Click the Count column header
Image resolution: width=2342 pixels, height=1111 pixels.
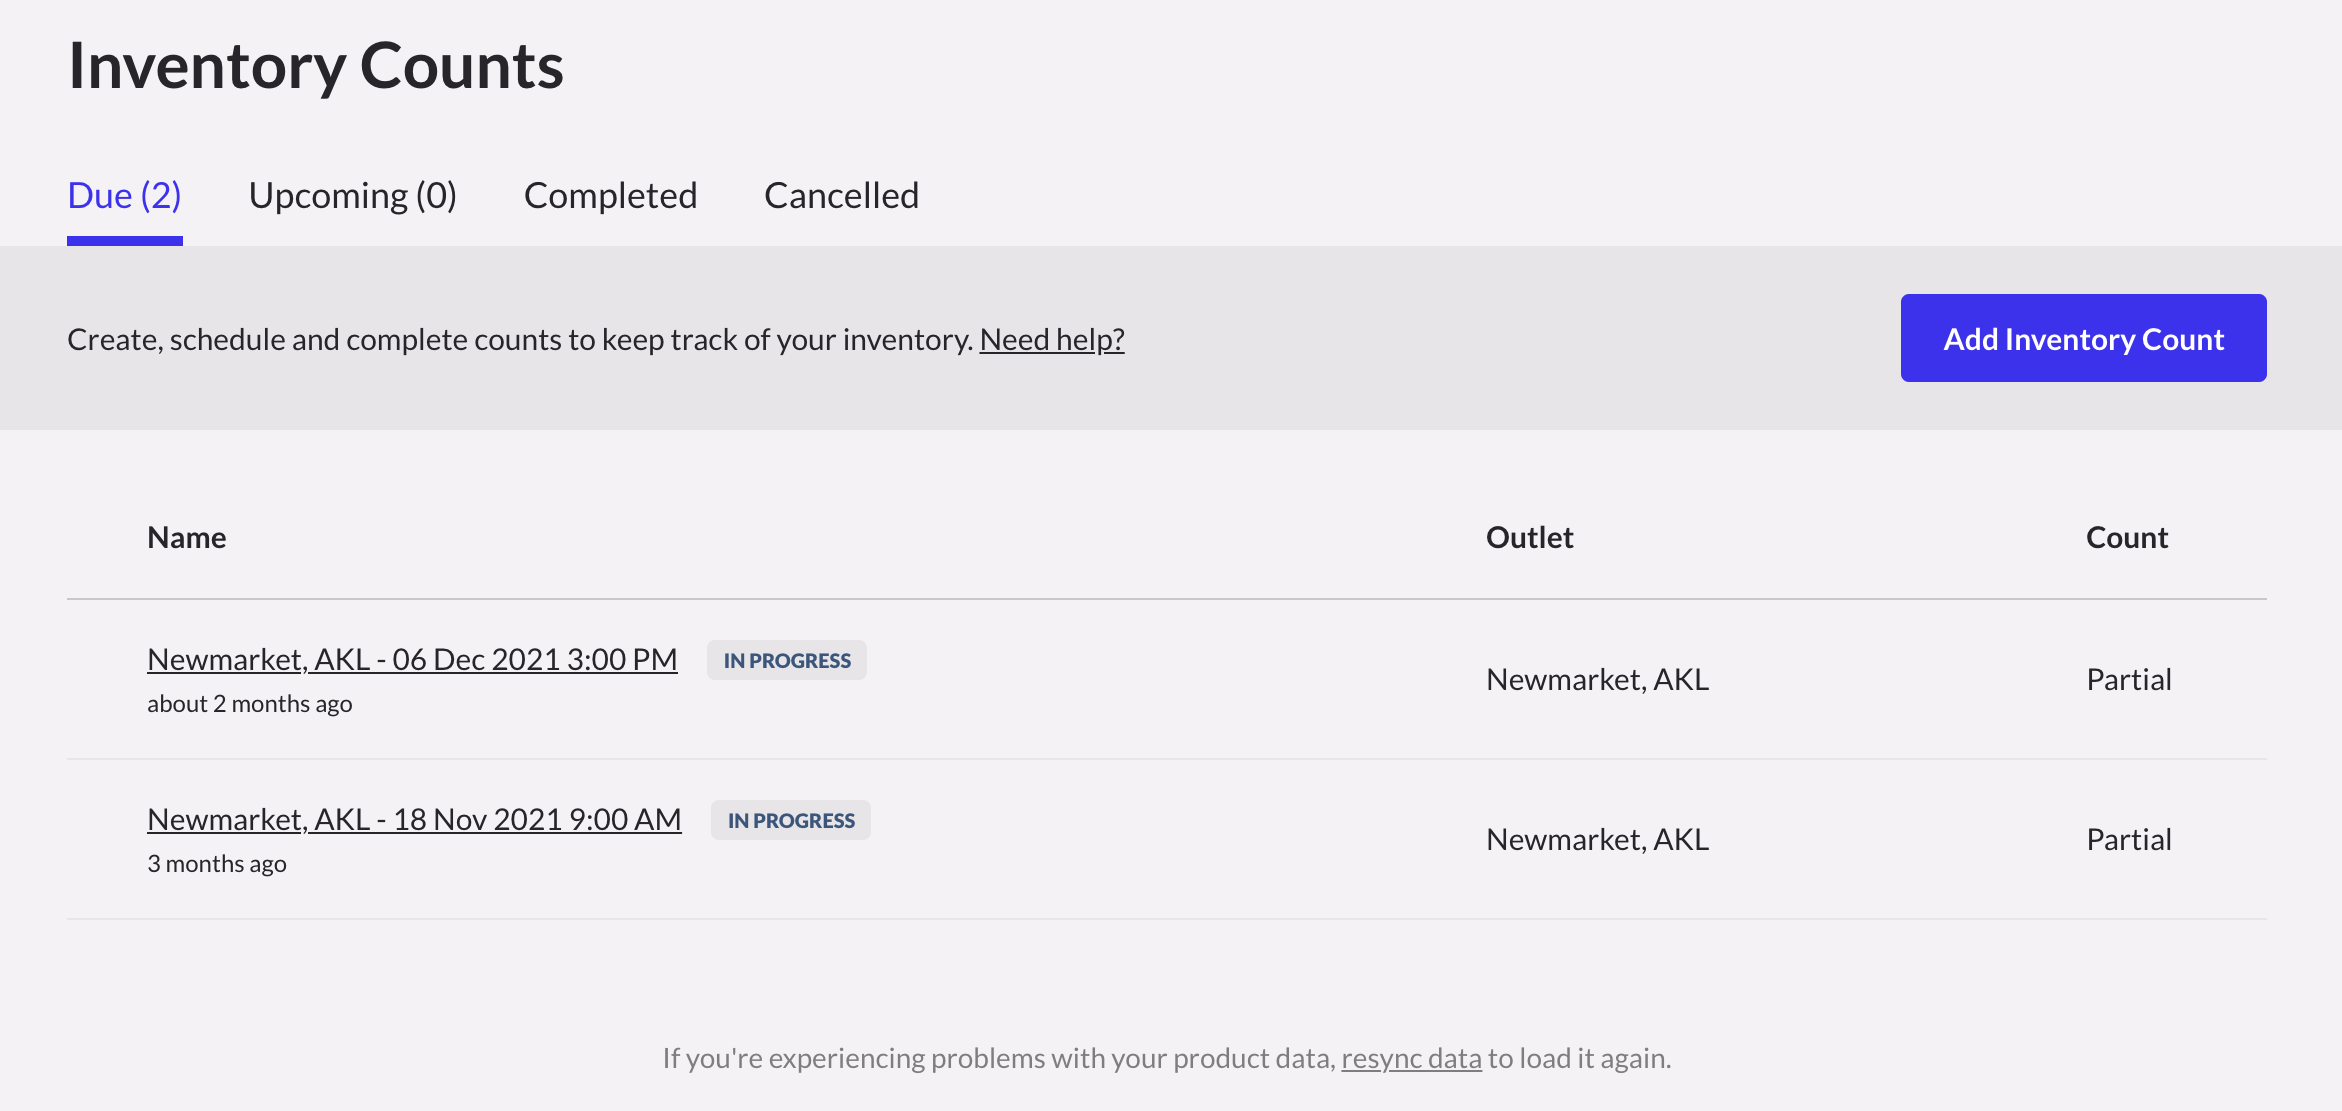tap(2126, 537)
